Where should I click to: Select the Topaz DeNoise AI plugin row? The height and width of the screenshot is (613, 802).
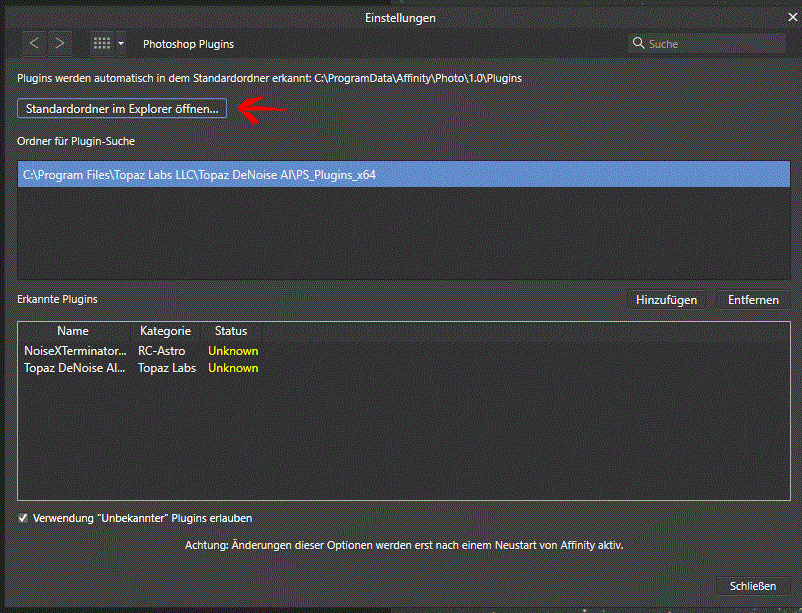coord(404,368)
